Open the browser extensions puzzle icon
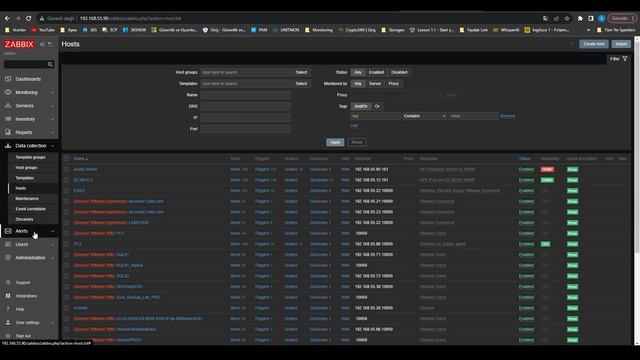Screen dimensions: 640x360 (580, 18)
